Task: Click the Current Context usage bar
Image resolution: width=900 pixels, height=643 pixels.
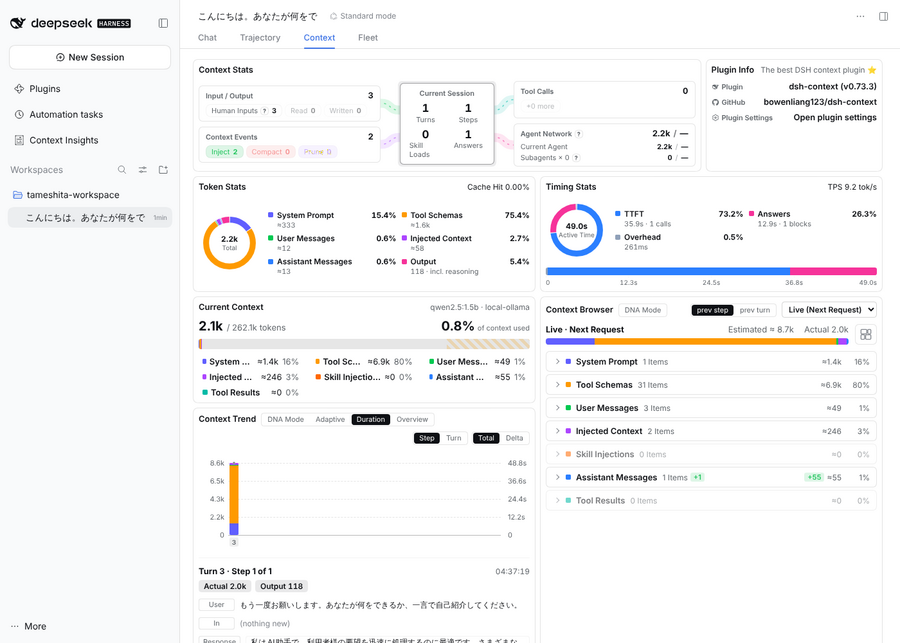Action: click(364, 344)
